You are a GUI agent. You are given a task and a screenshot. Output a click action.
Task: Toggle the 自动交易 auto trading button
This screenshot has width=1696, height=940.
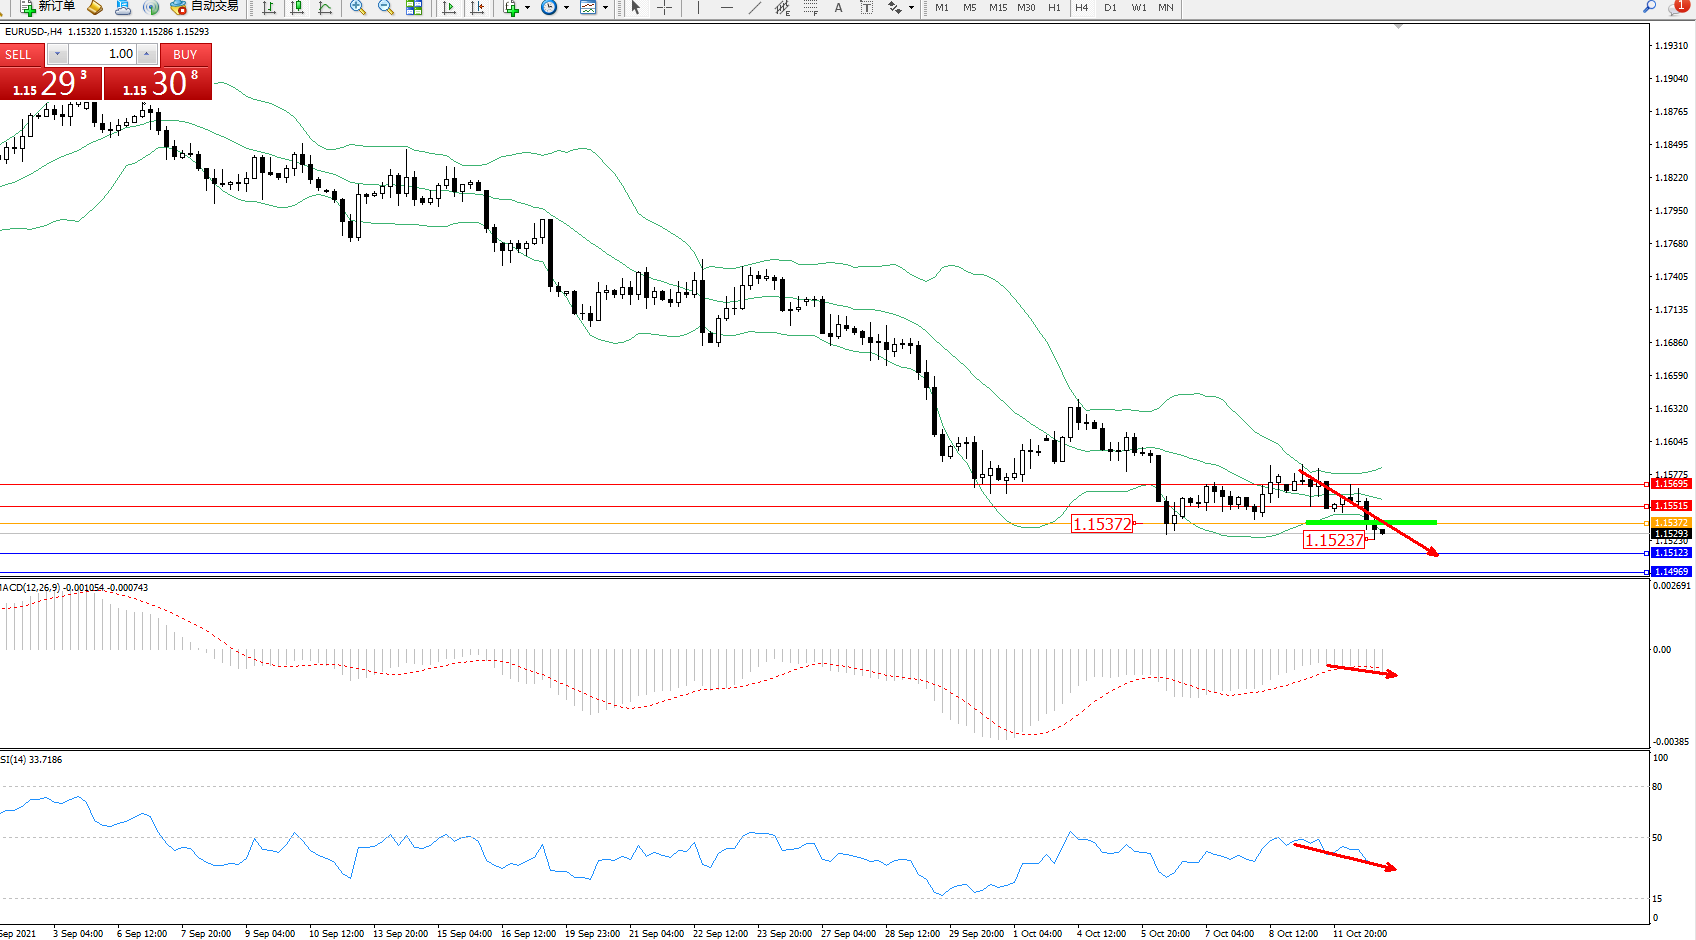click(205, 7)
